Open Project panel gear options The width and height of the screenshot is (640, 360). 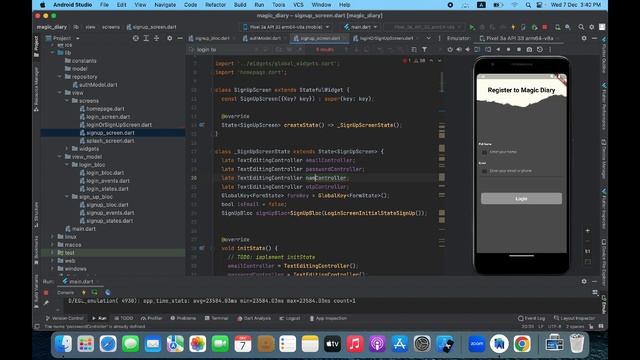point(169,38)
